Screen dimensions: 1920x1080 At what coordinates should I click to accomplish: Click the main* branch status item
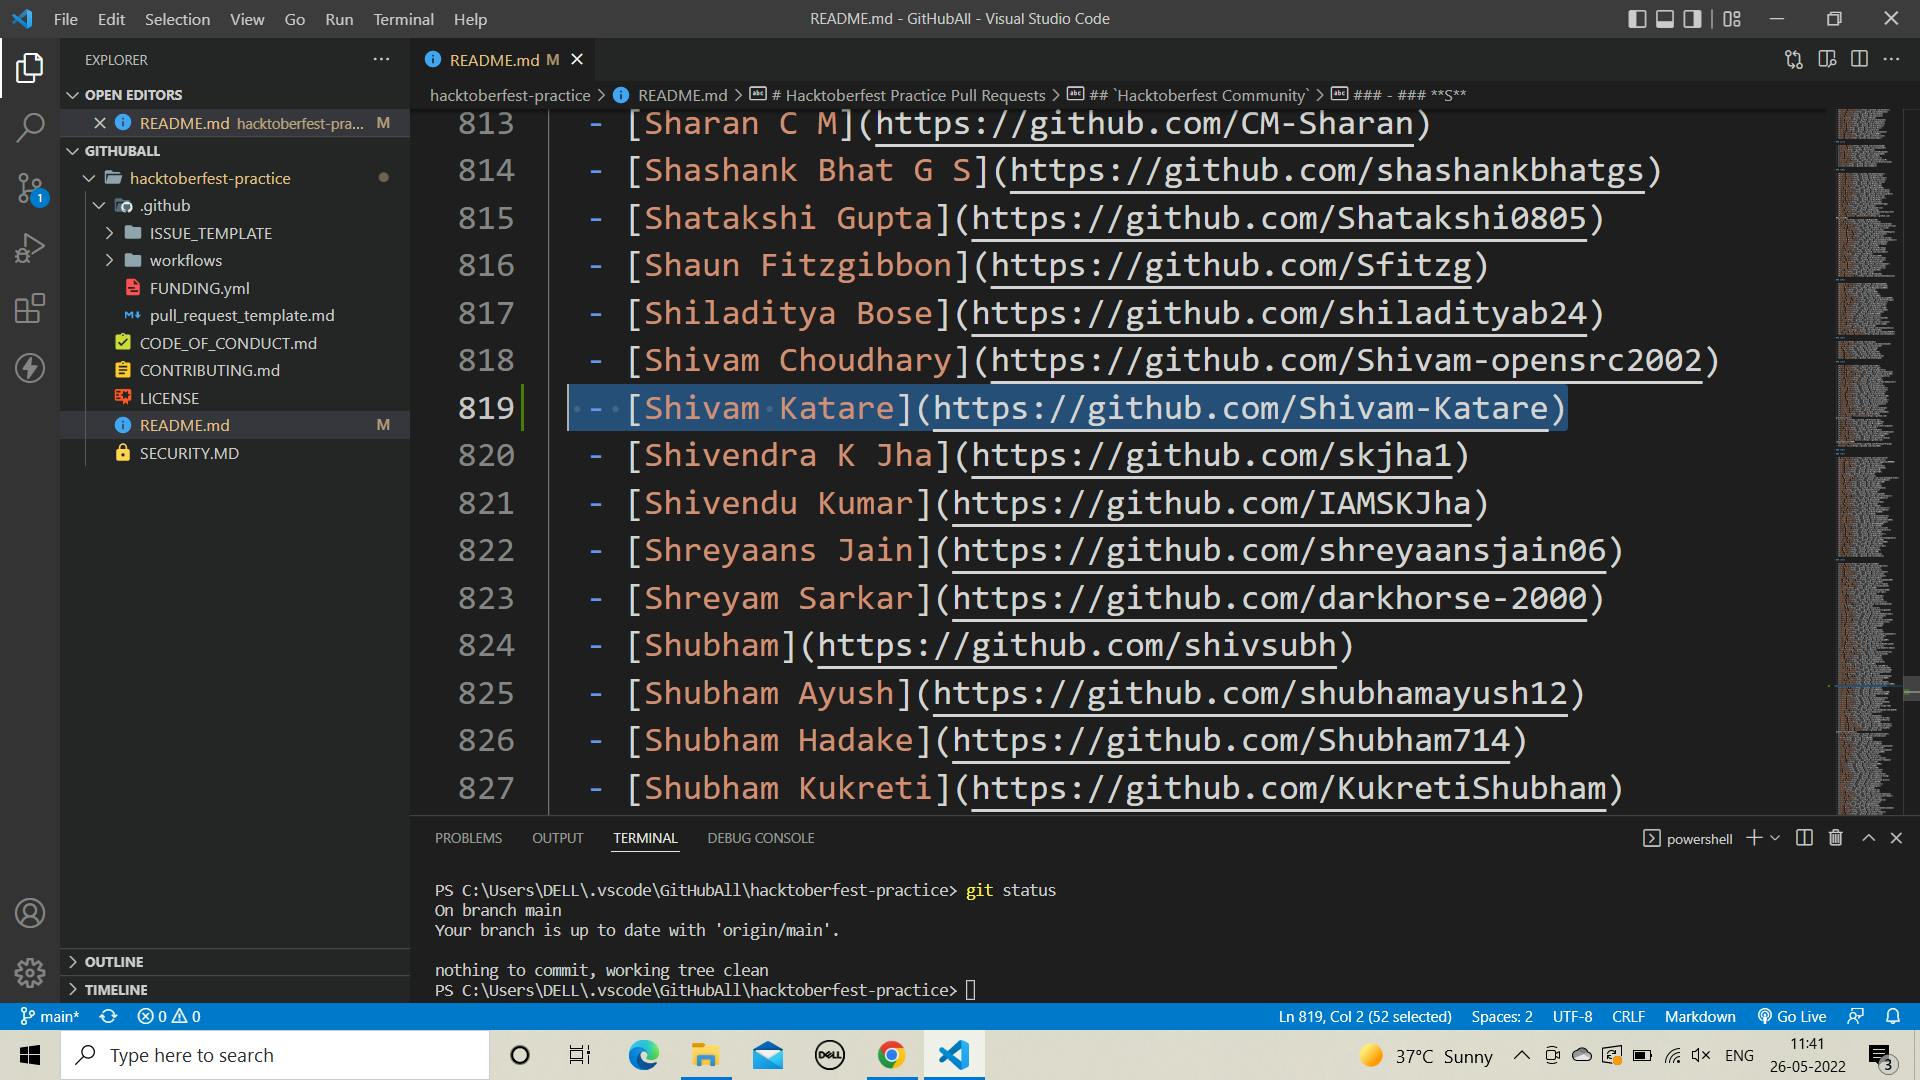pos(50,1016)
